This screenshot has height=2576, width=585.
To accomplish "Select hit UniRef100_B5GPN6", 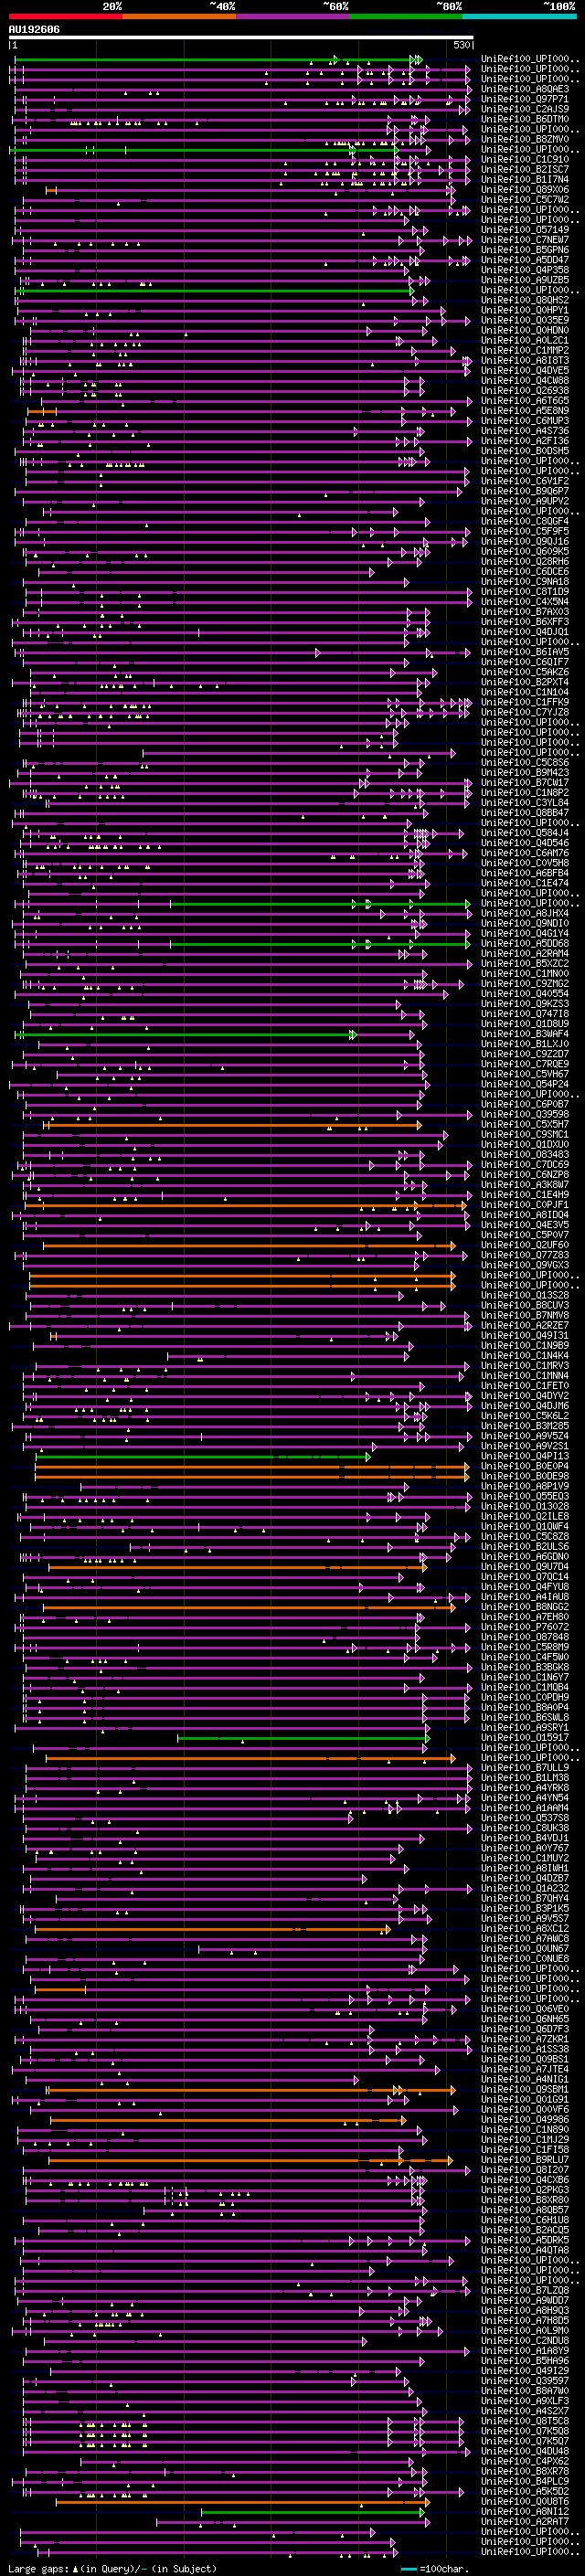I will coord(525,250).
